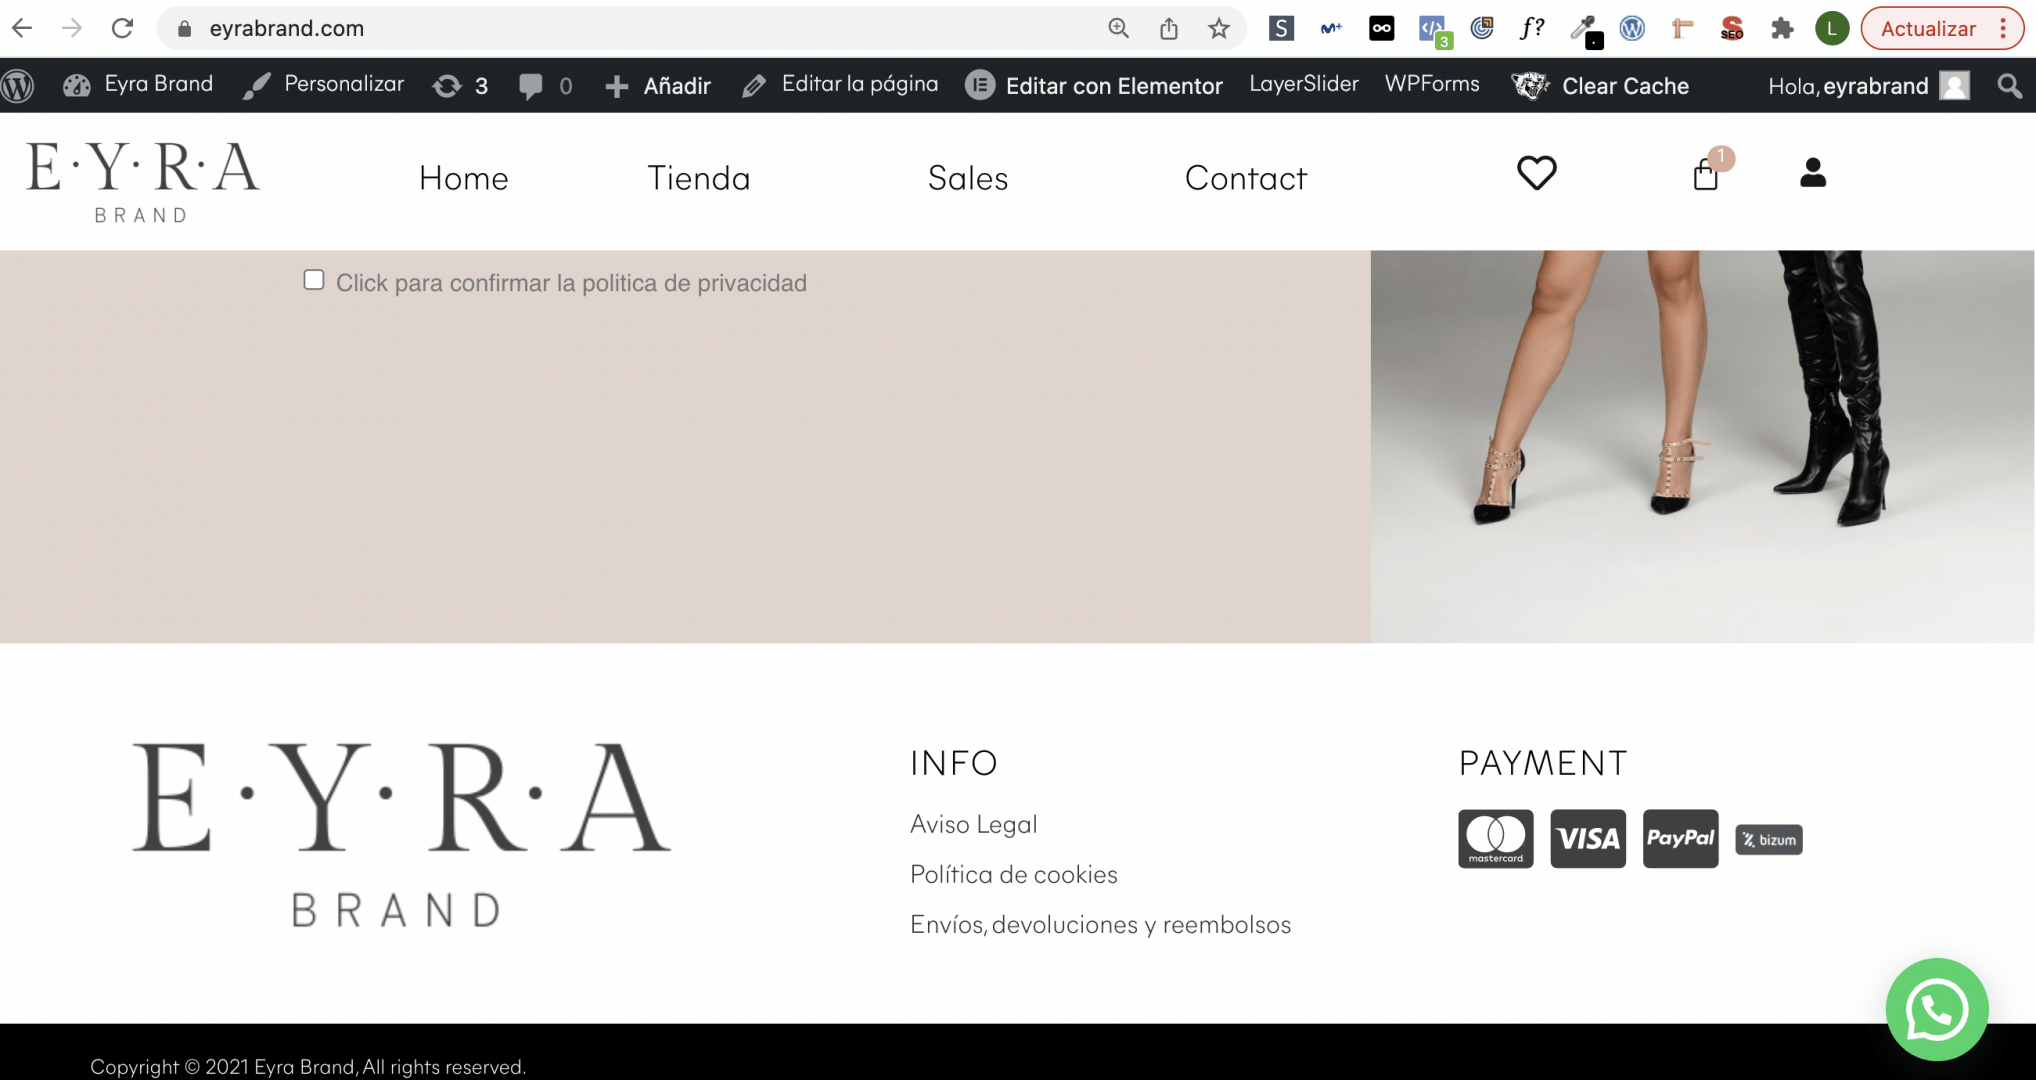Click the Copyright © 2021 Eyra Brand text

tap(308, 1066)
